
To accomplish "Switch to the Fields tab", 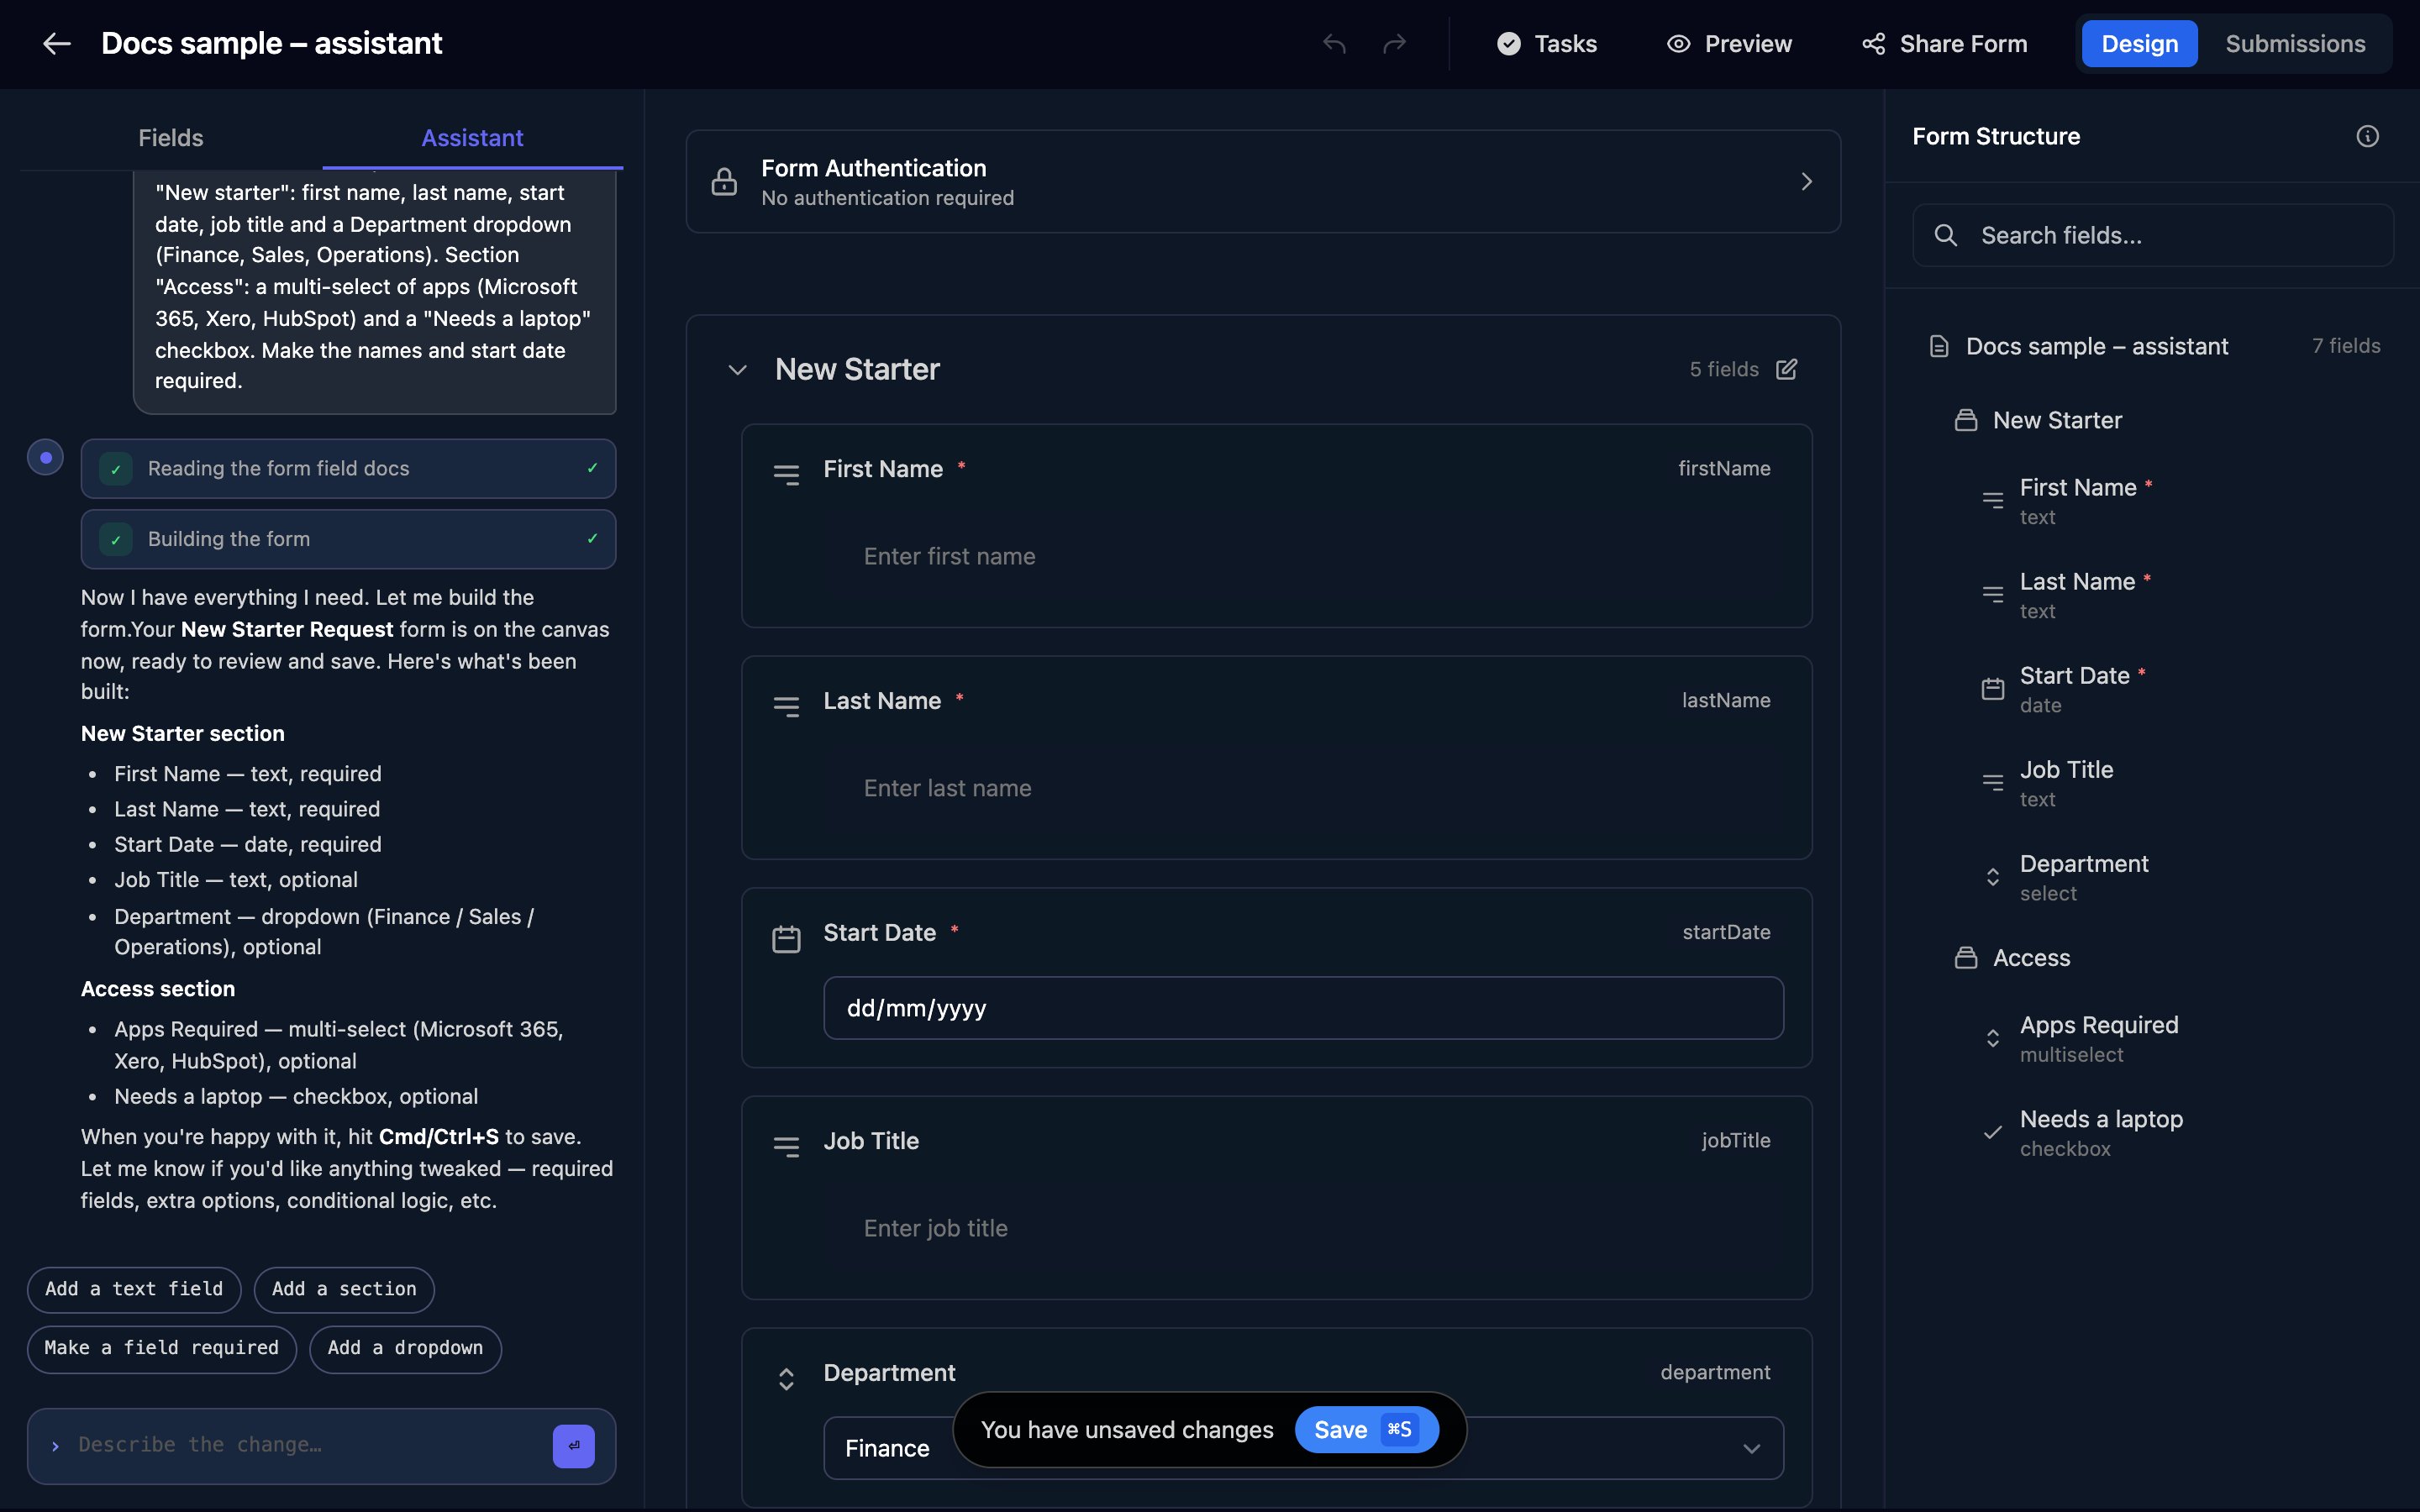I will [171, 138].
